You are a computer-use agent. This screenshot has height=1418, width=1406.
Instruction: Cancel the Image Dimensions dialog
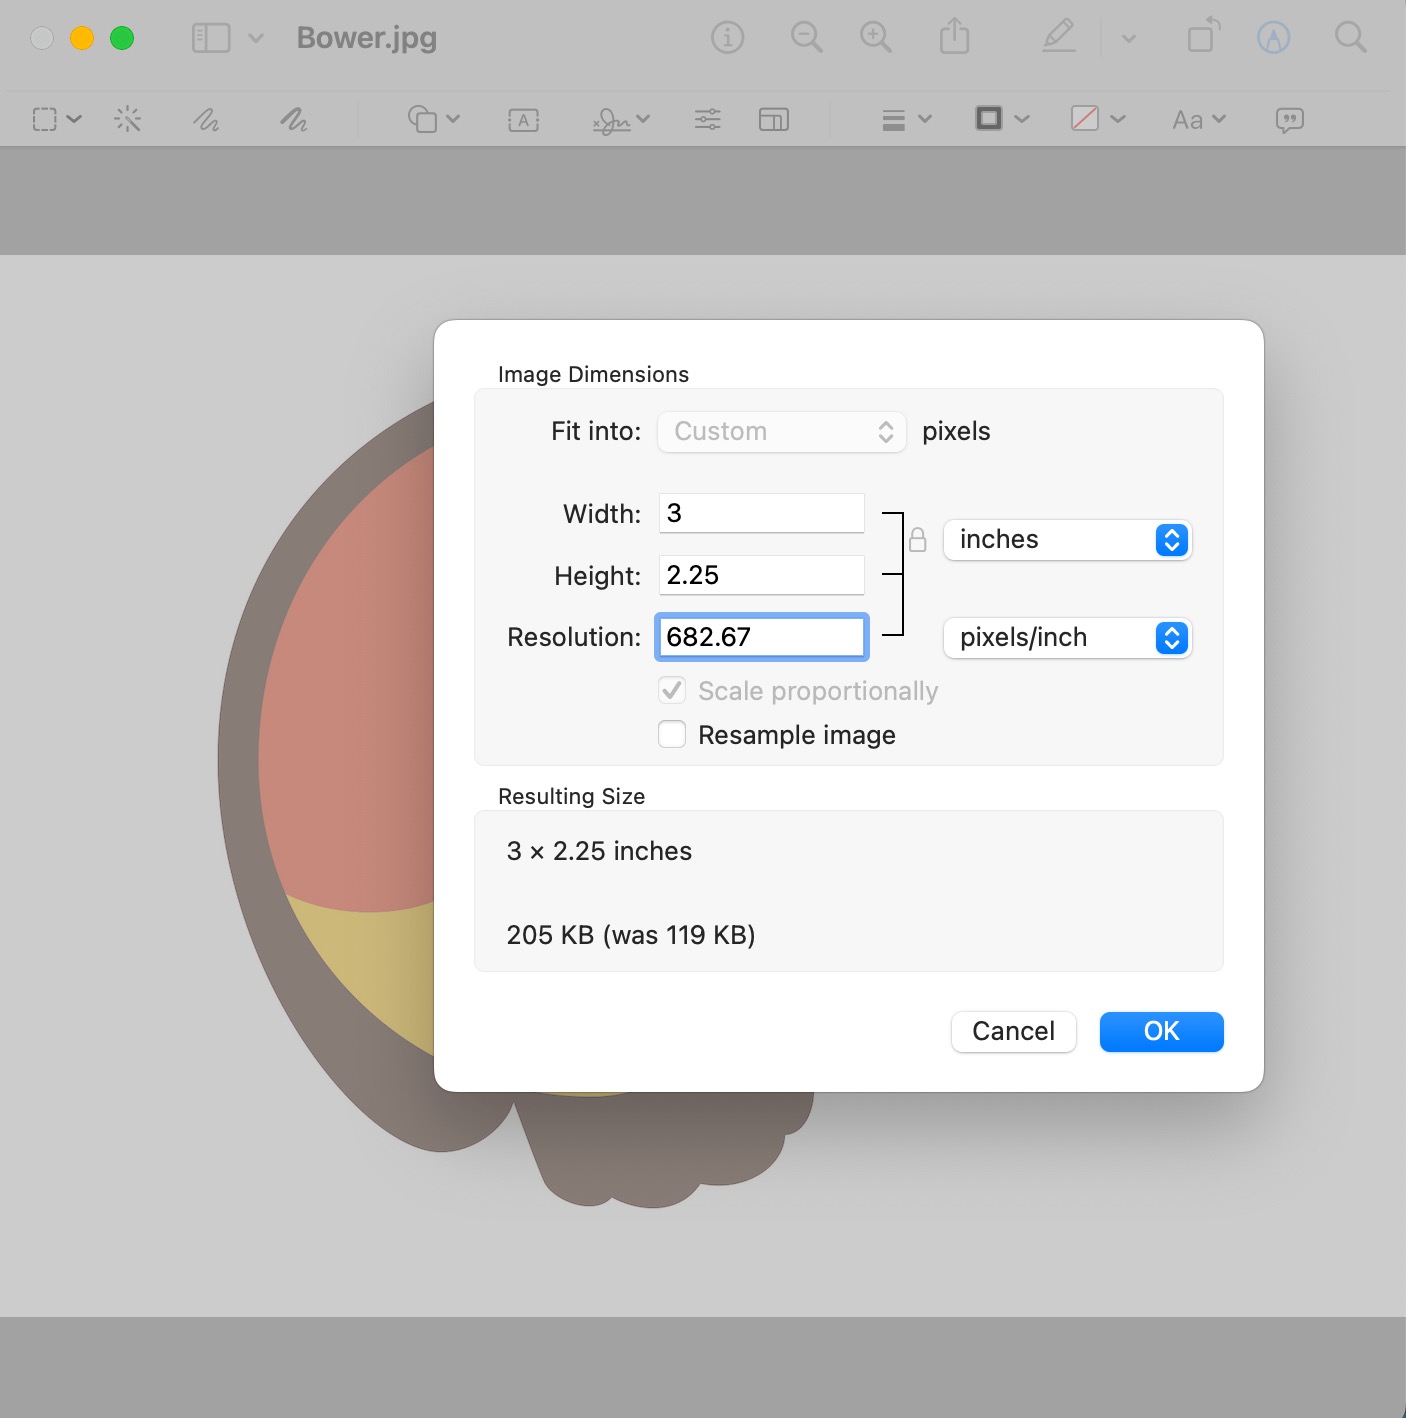(x=1013, y=1031)
